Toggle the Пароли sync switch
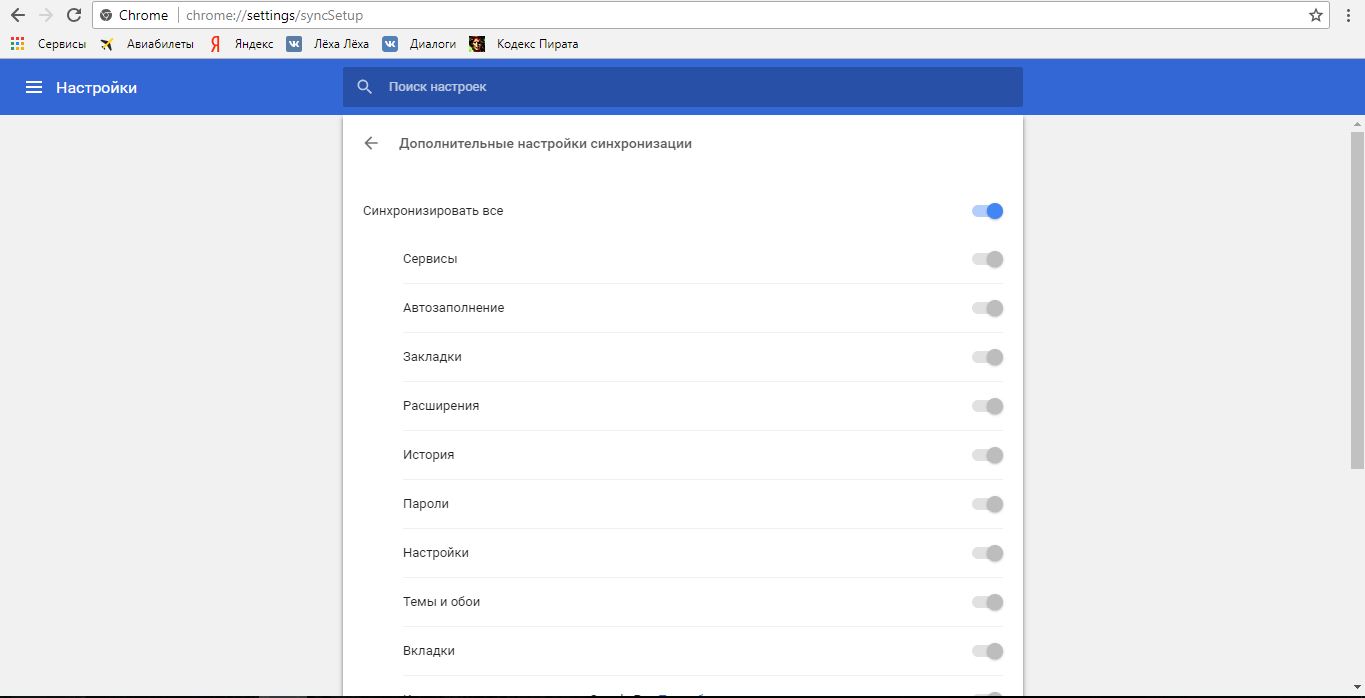1365x698 pixels. pyautogui.click(x=987, y=504)
